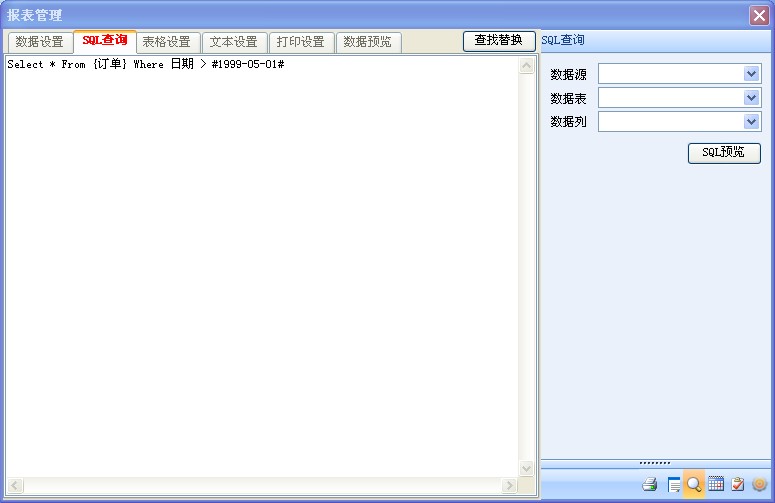Open the 数据预览 tab
This screenshot has width=775, height=503.
(x=367, y=42)
